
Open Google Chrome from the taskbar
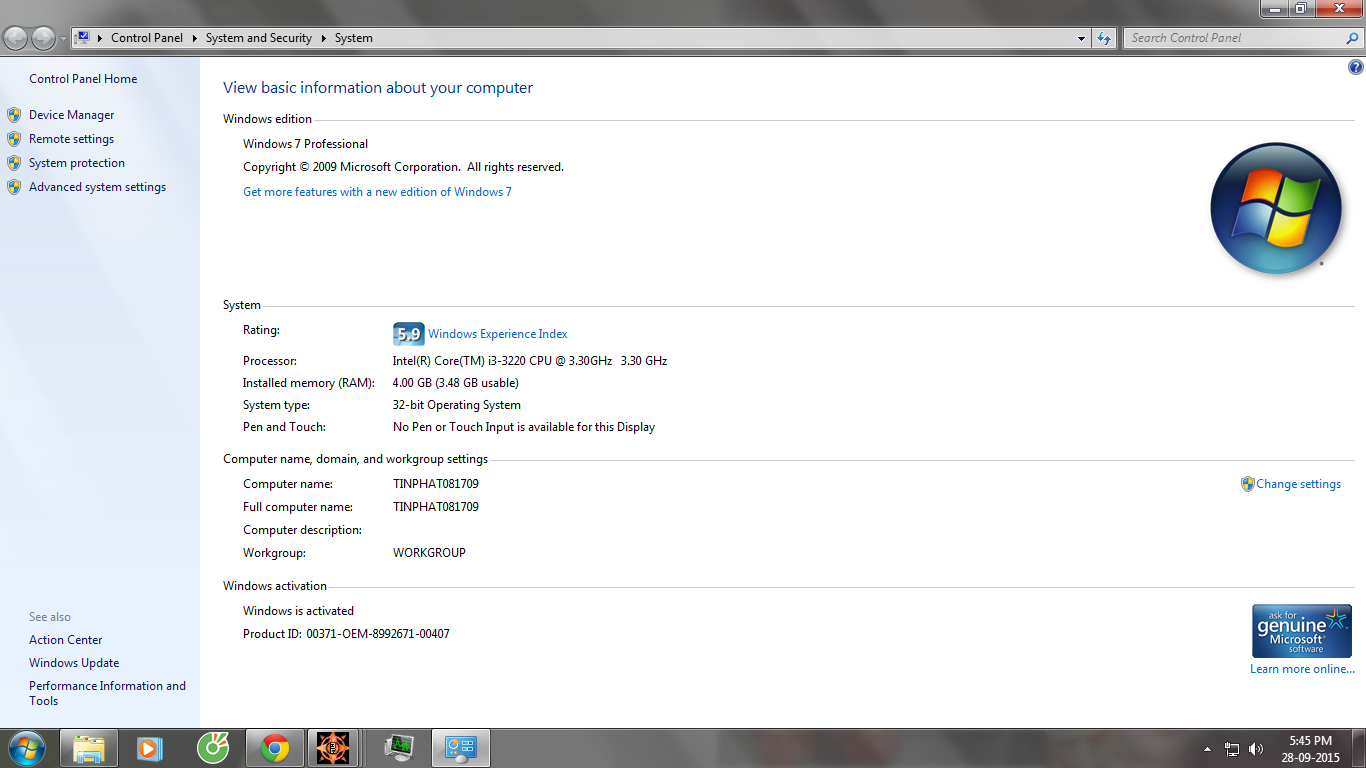(274, 748)
